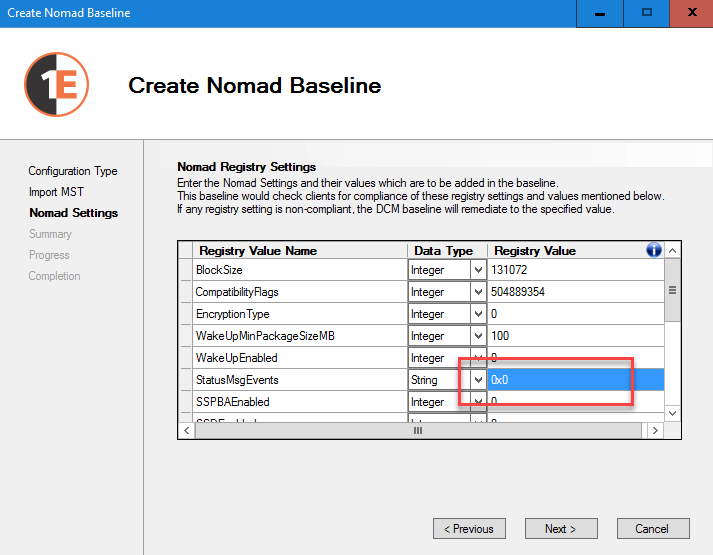Click the blue info icon in table header

click(x=654, y=250)
